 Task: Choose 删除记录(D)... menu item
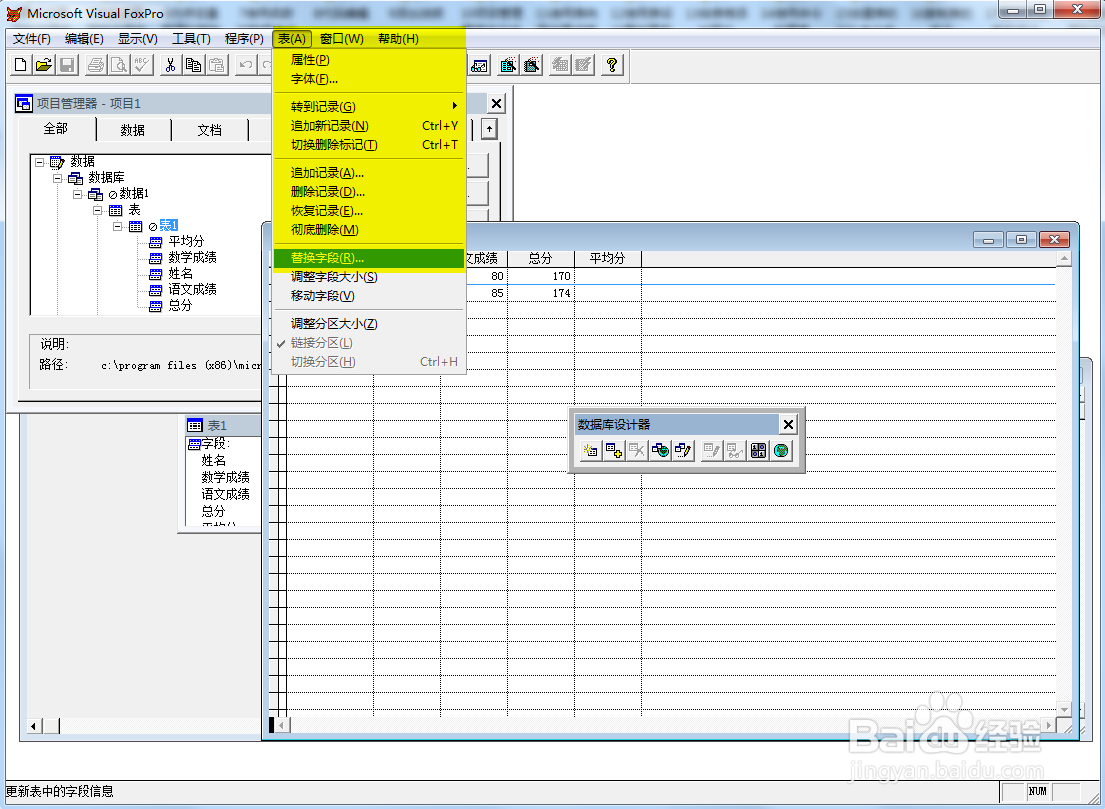click(x=369, y=192)
